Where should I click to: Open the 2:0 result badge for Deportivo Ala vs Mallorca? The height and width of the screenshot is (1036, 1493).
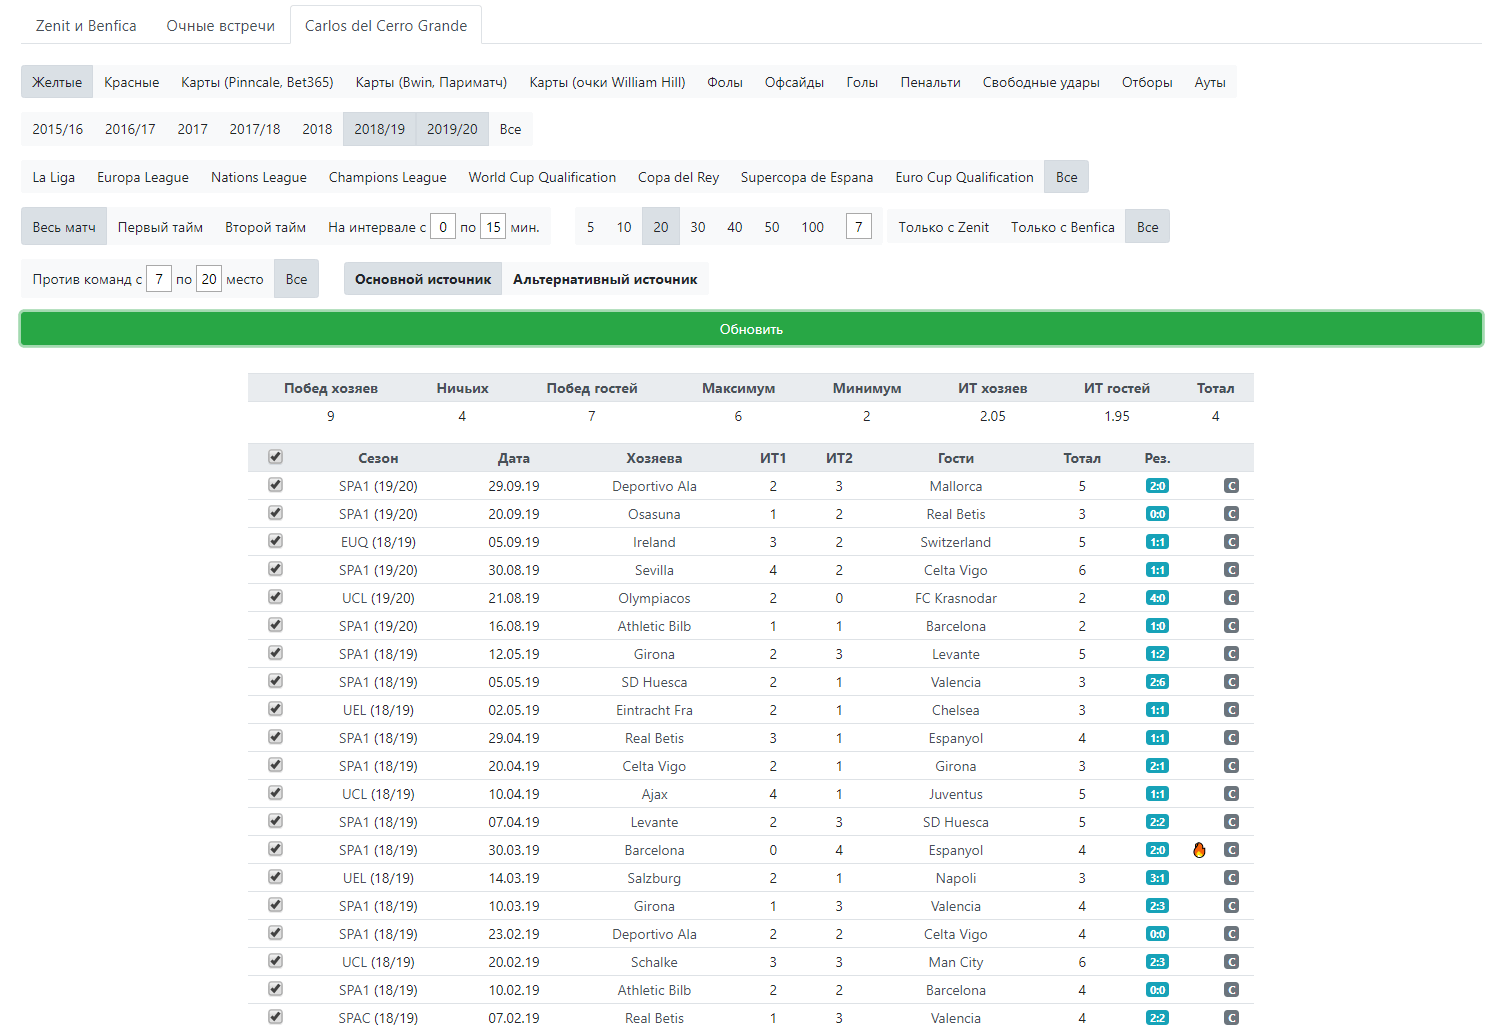pyautogui.click(x=1157, y=486)
